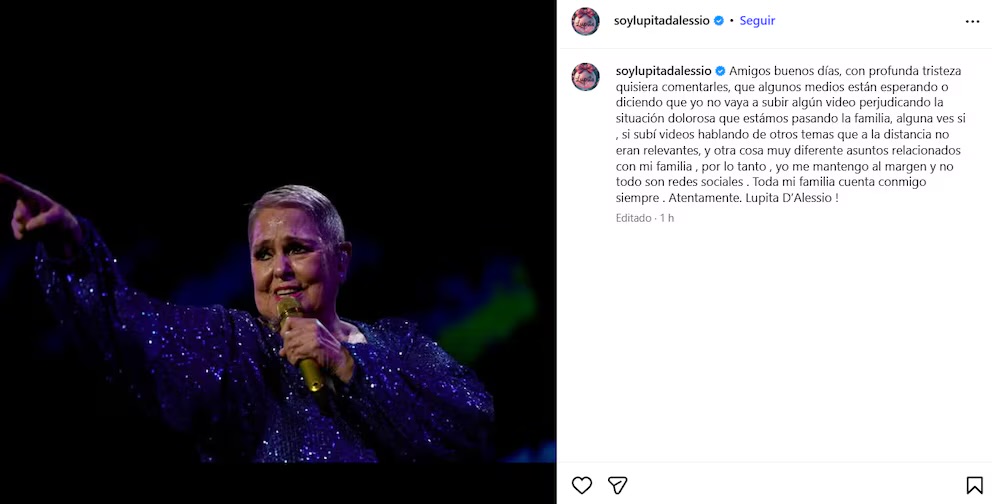Click header username soylupitadalessio
This screenshot has width=992, height=504.
[661, 21]
